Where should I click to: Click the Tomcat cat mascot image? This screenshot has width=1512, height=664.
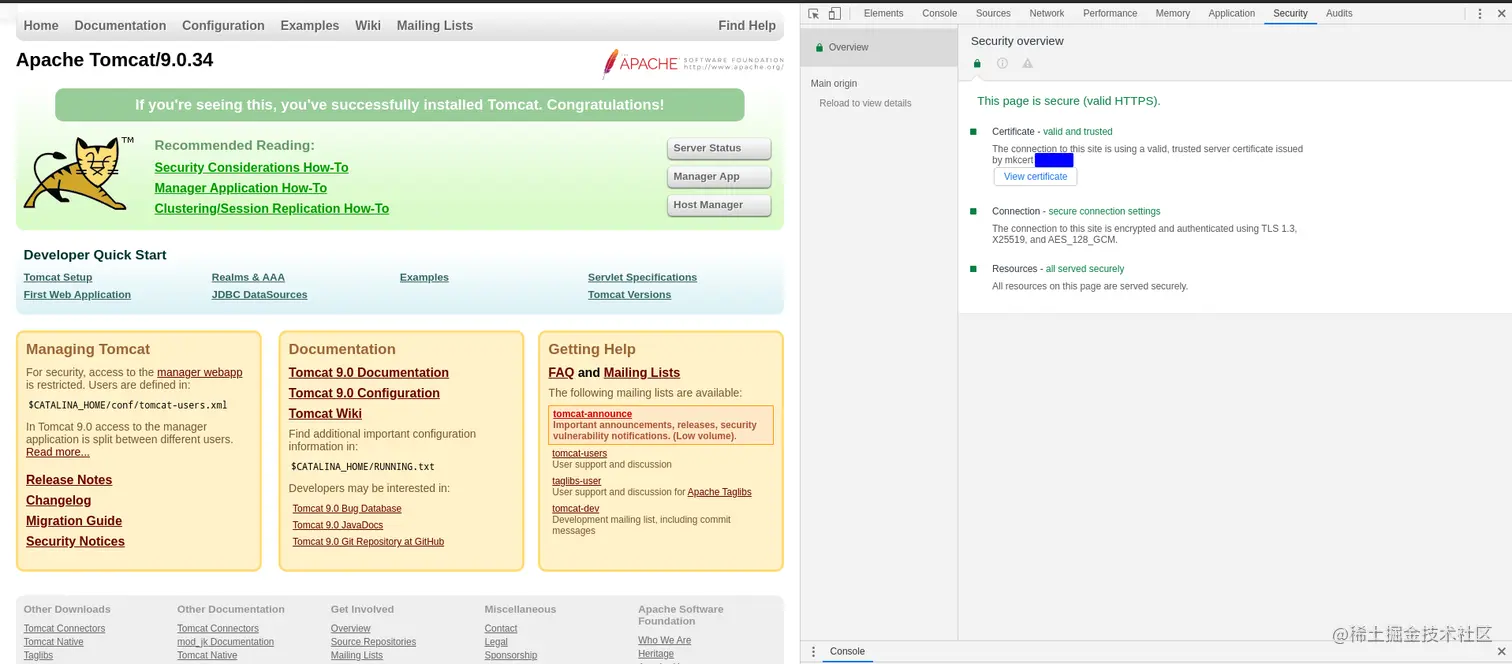[79, 172]
